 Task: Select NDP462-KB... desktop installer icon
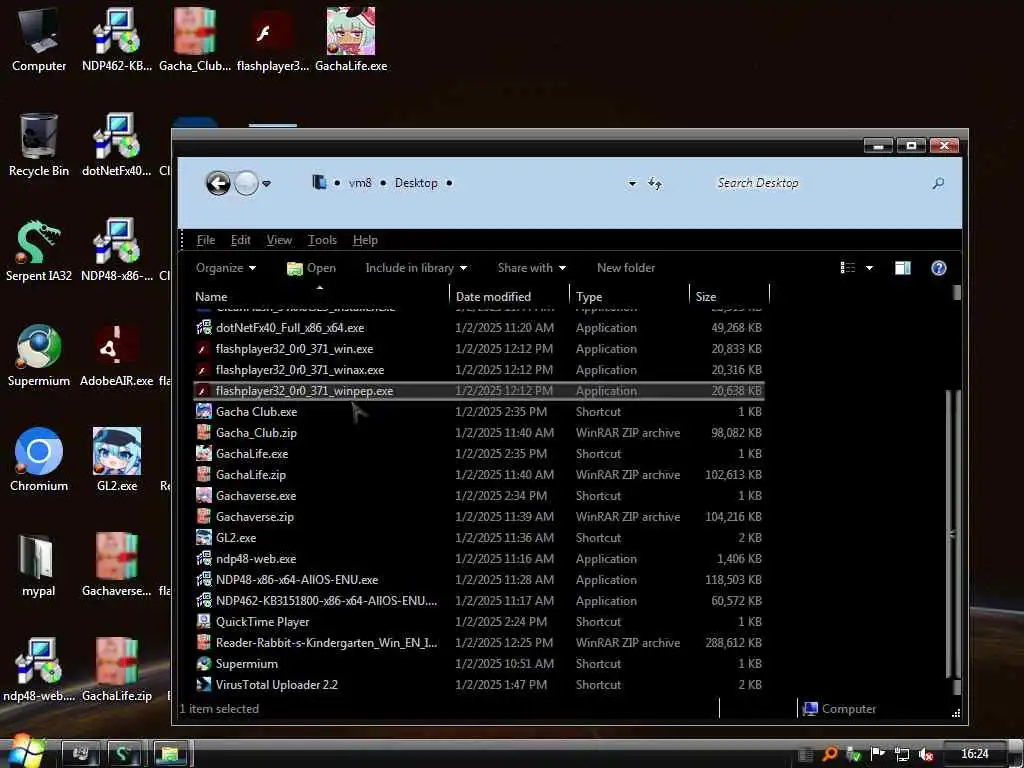117,39
